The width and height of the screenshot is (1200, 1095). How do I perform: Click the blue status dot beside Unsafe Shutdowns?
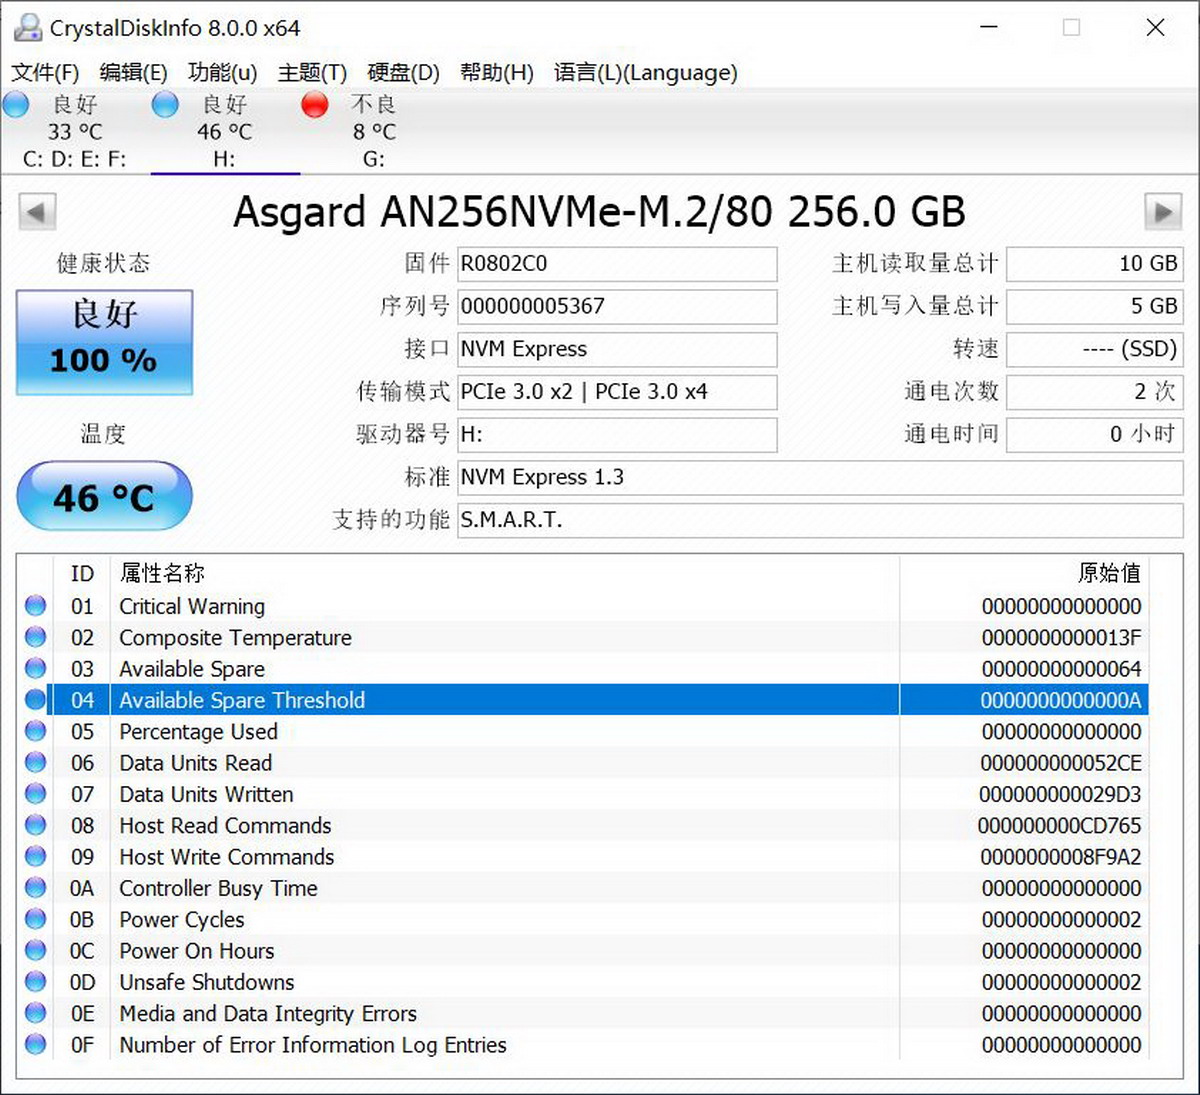pyautogui.click(x=35, y=982)
